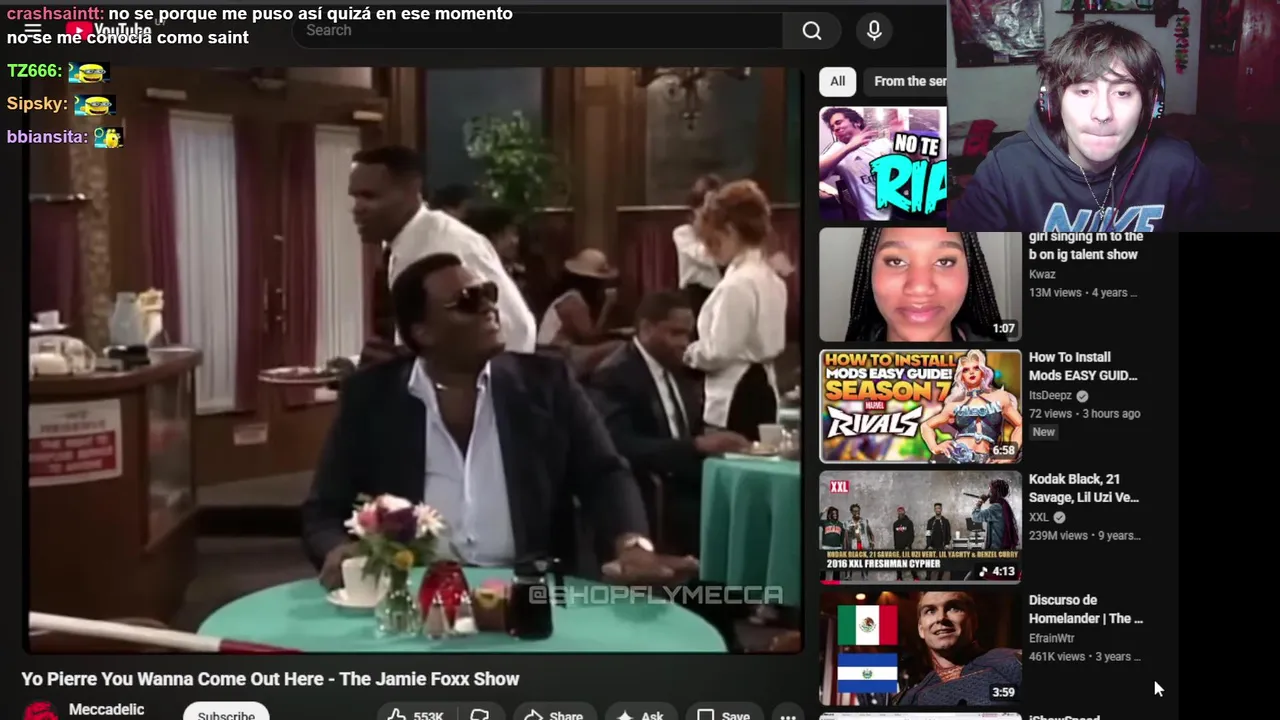The image size is (1280, 720).
Task: Focus the Search input field
Action: click(539, 30)
